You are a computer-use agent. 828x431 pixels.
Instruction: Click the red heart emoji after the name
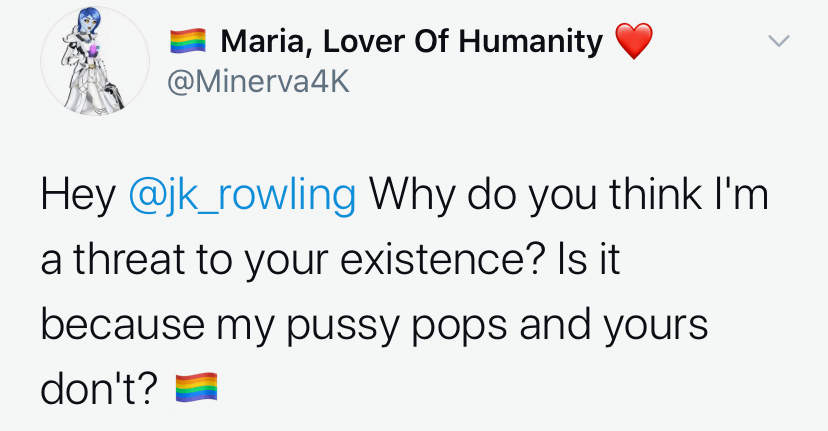(633, 42)
